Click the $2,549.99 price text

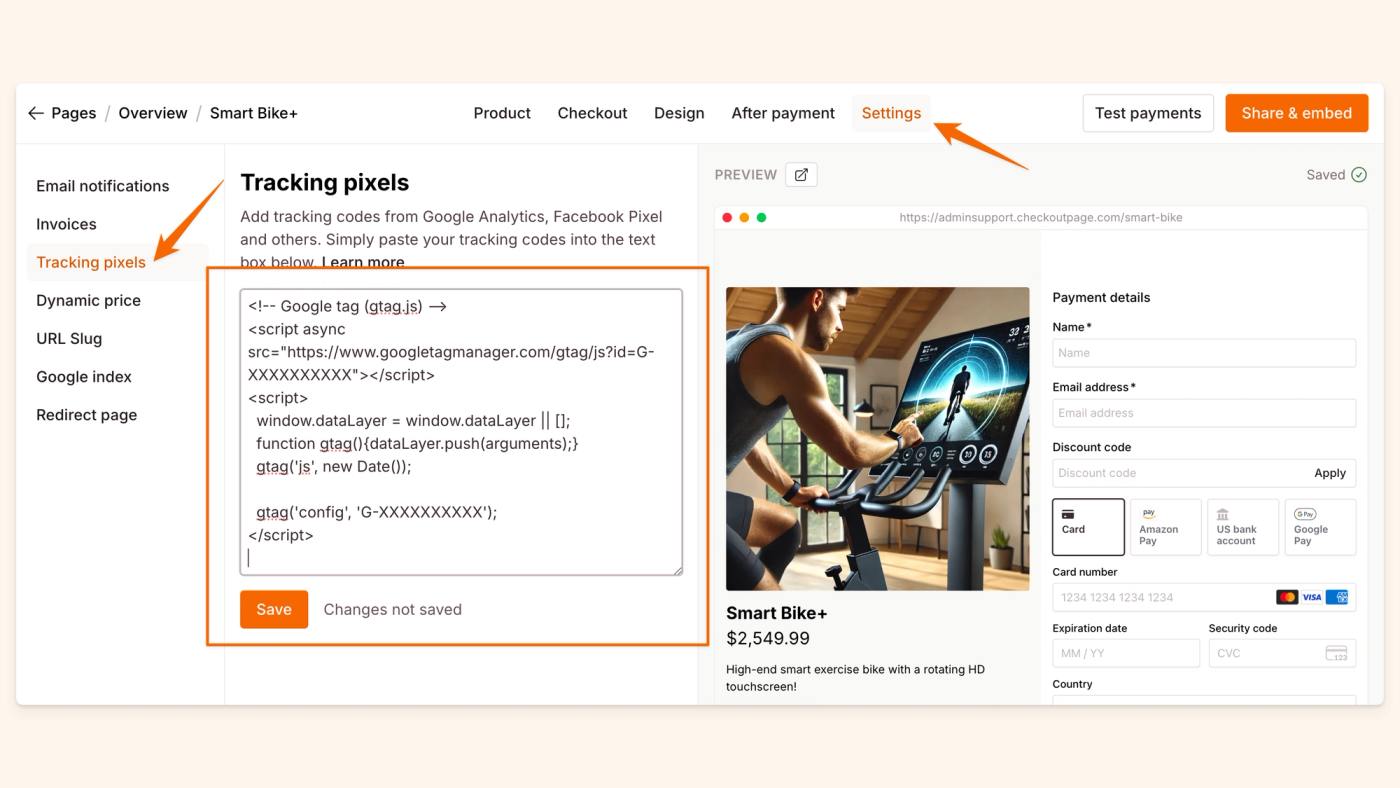point(768,638)
